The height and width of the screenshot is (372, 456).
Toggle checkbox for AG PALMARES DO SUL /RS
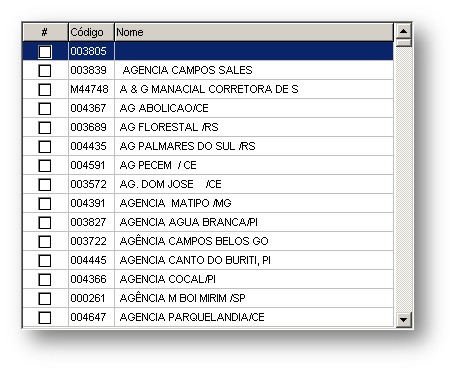click(45, 147)
